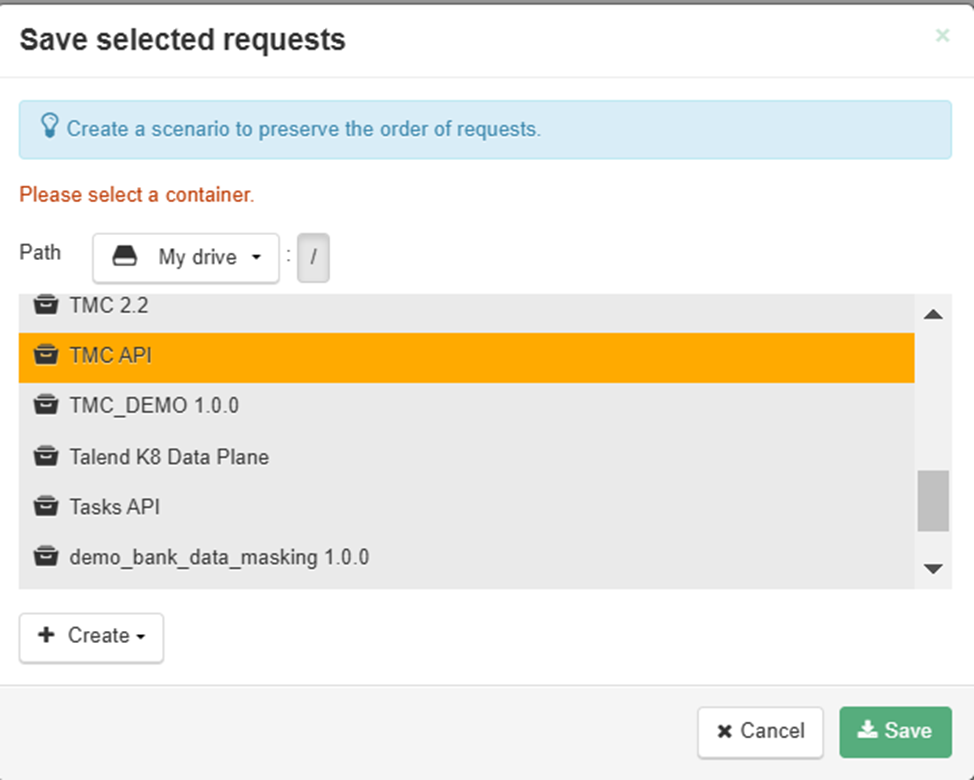Click the archive icon beside demo_bank_data_masking
This screenshot has width=974, height=780.
[x=44, y=557]
